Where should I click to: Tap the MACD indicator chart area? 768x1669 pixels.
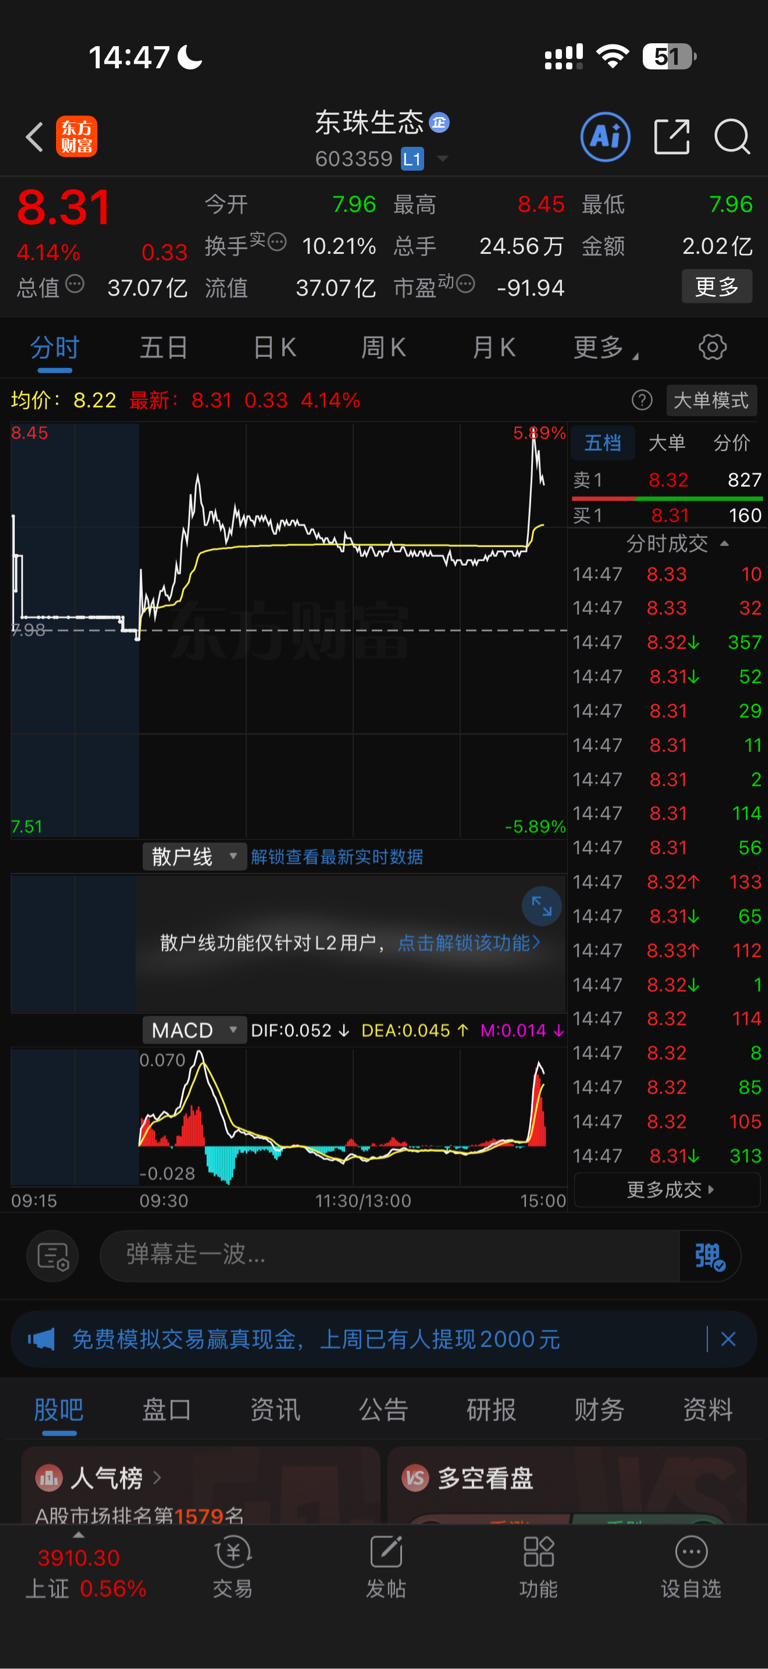(289, 1116)
